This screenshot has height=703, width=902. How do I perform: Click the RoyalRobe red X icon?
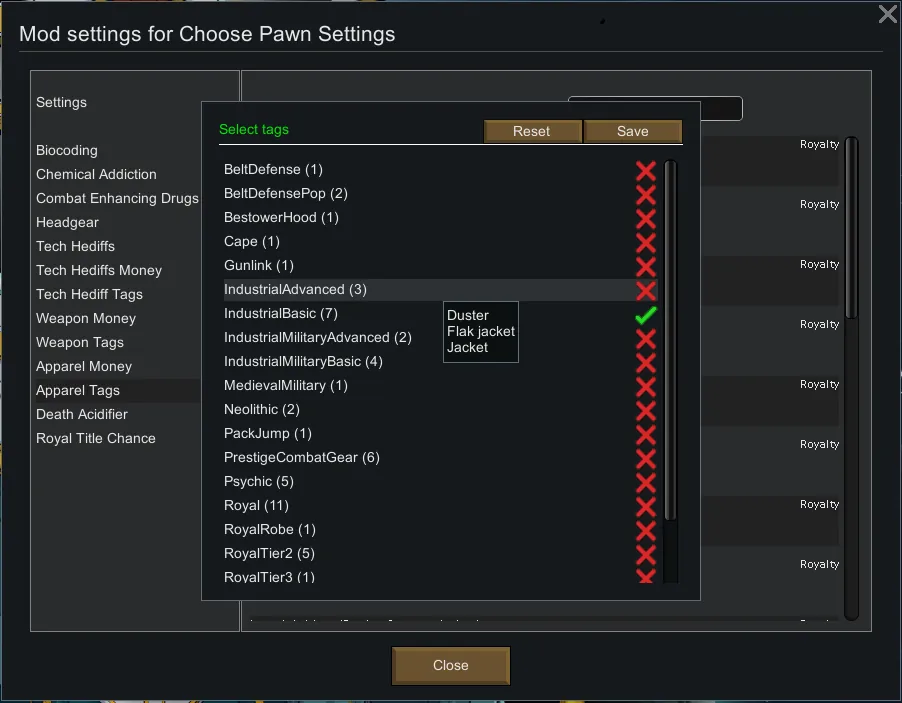pyautogui.click(x=646, y=530)
